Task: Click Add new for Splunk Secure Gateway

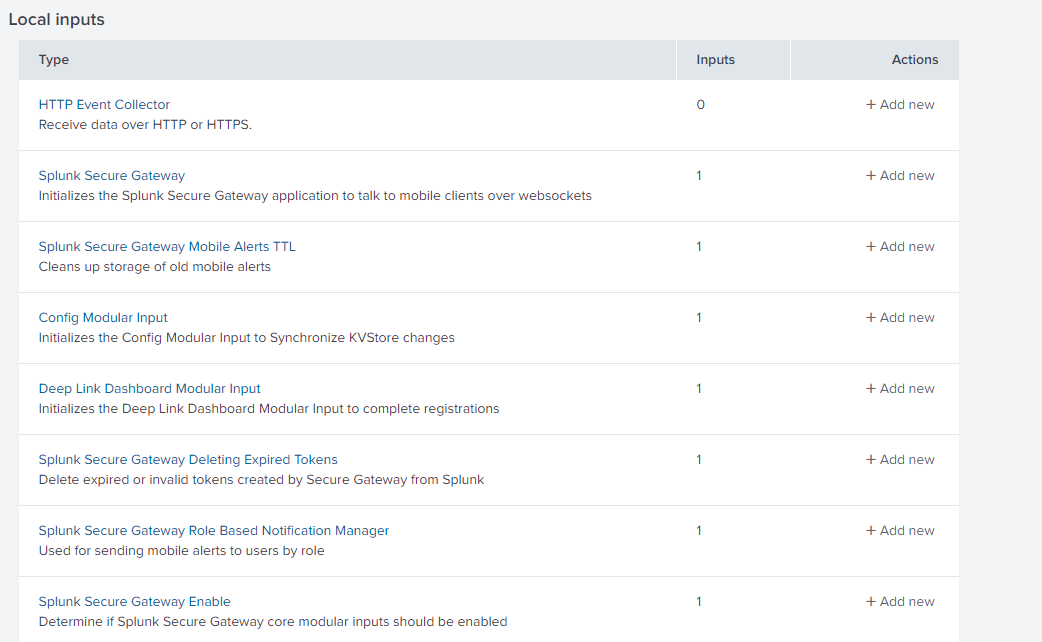Action: tap(900, 175)
